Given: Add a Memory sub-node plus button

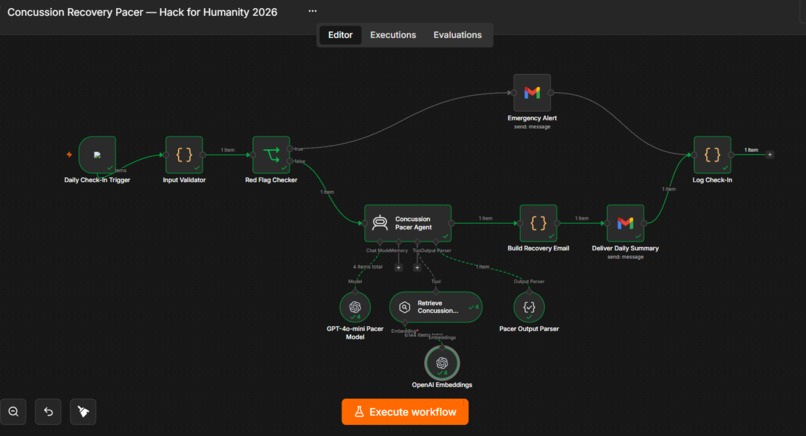Looking at the screenshot, I should tap(398, 267).
